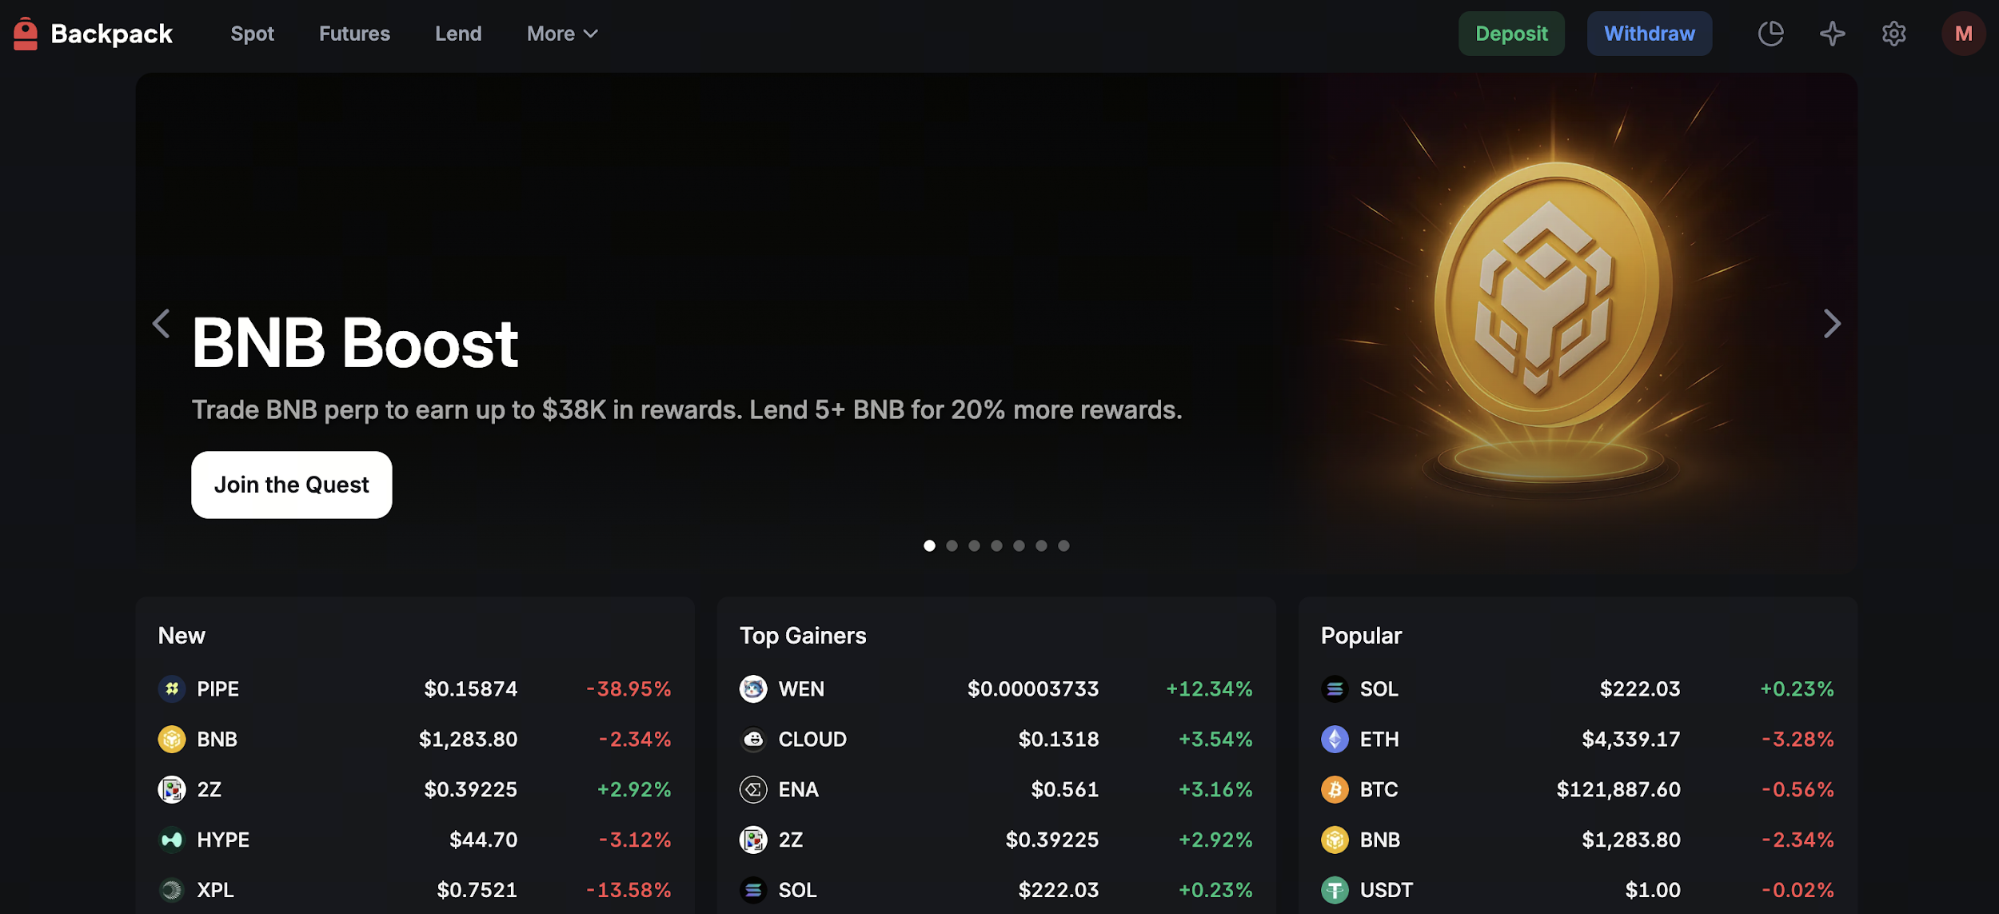
Task: Open the CLOUD row in Top Gainers
Action: pyautogui.click(x=995, y=739)
